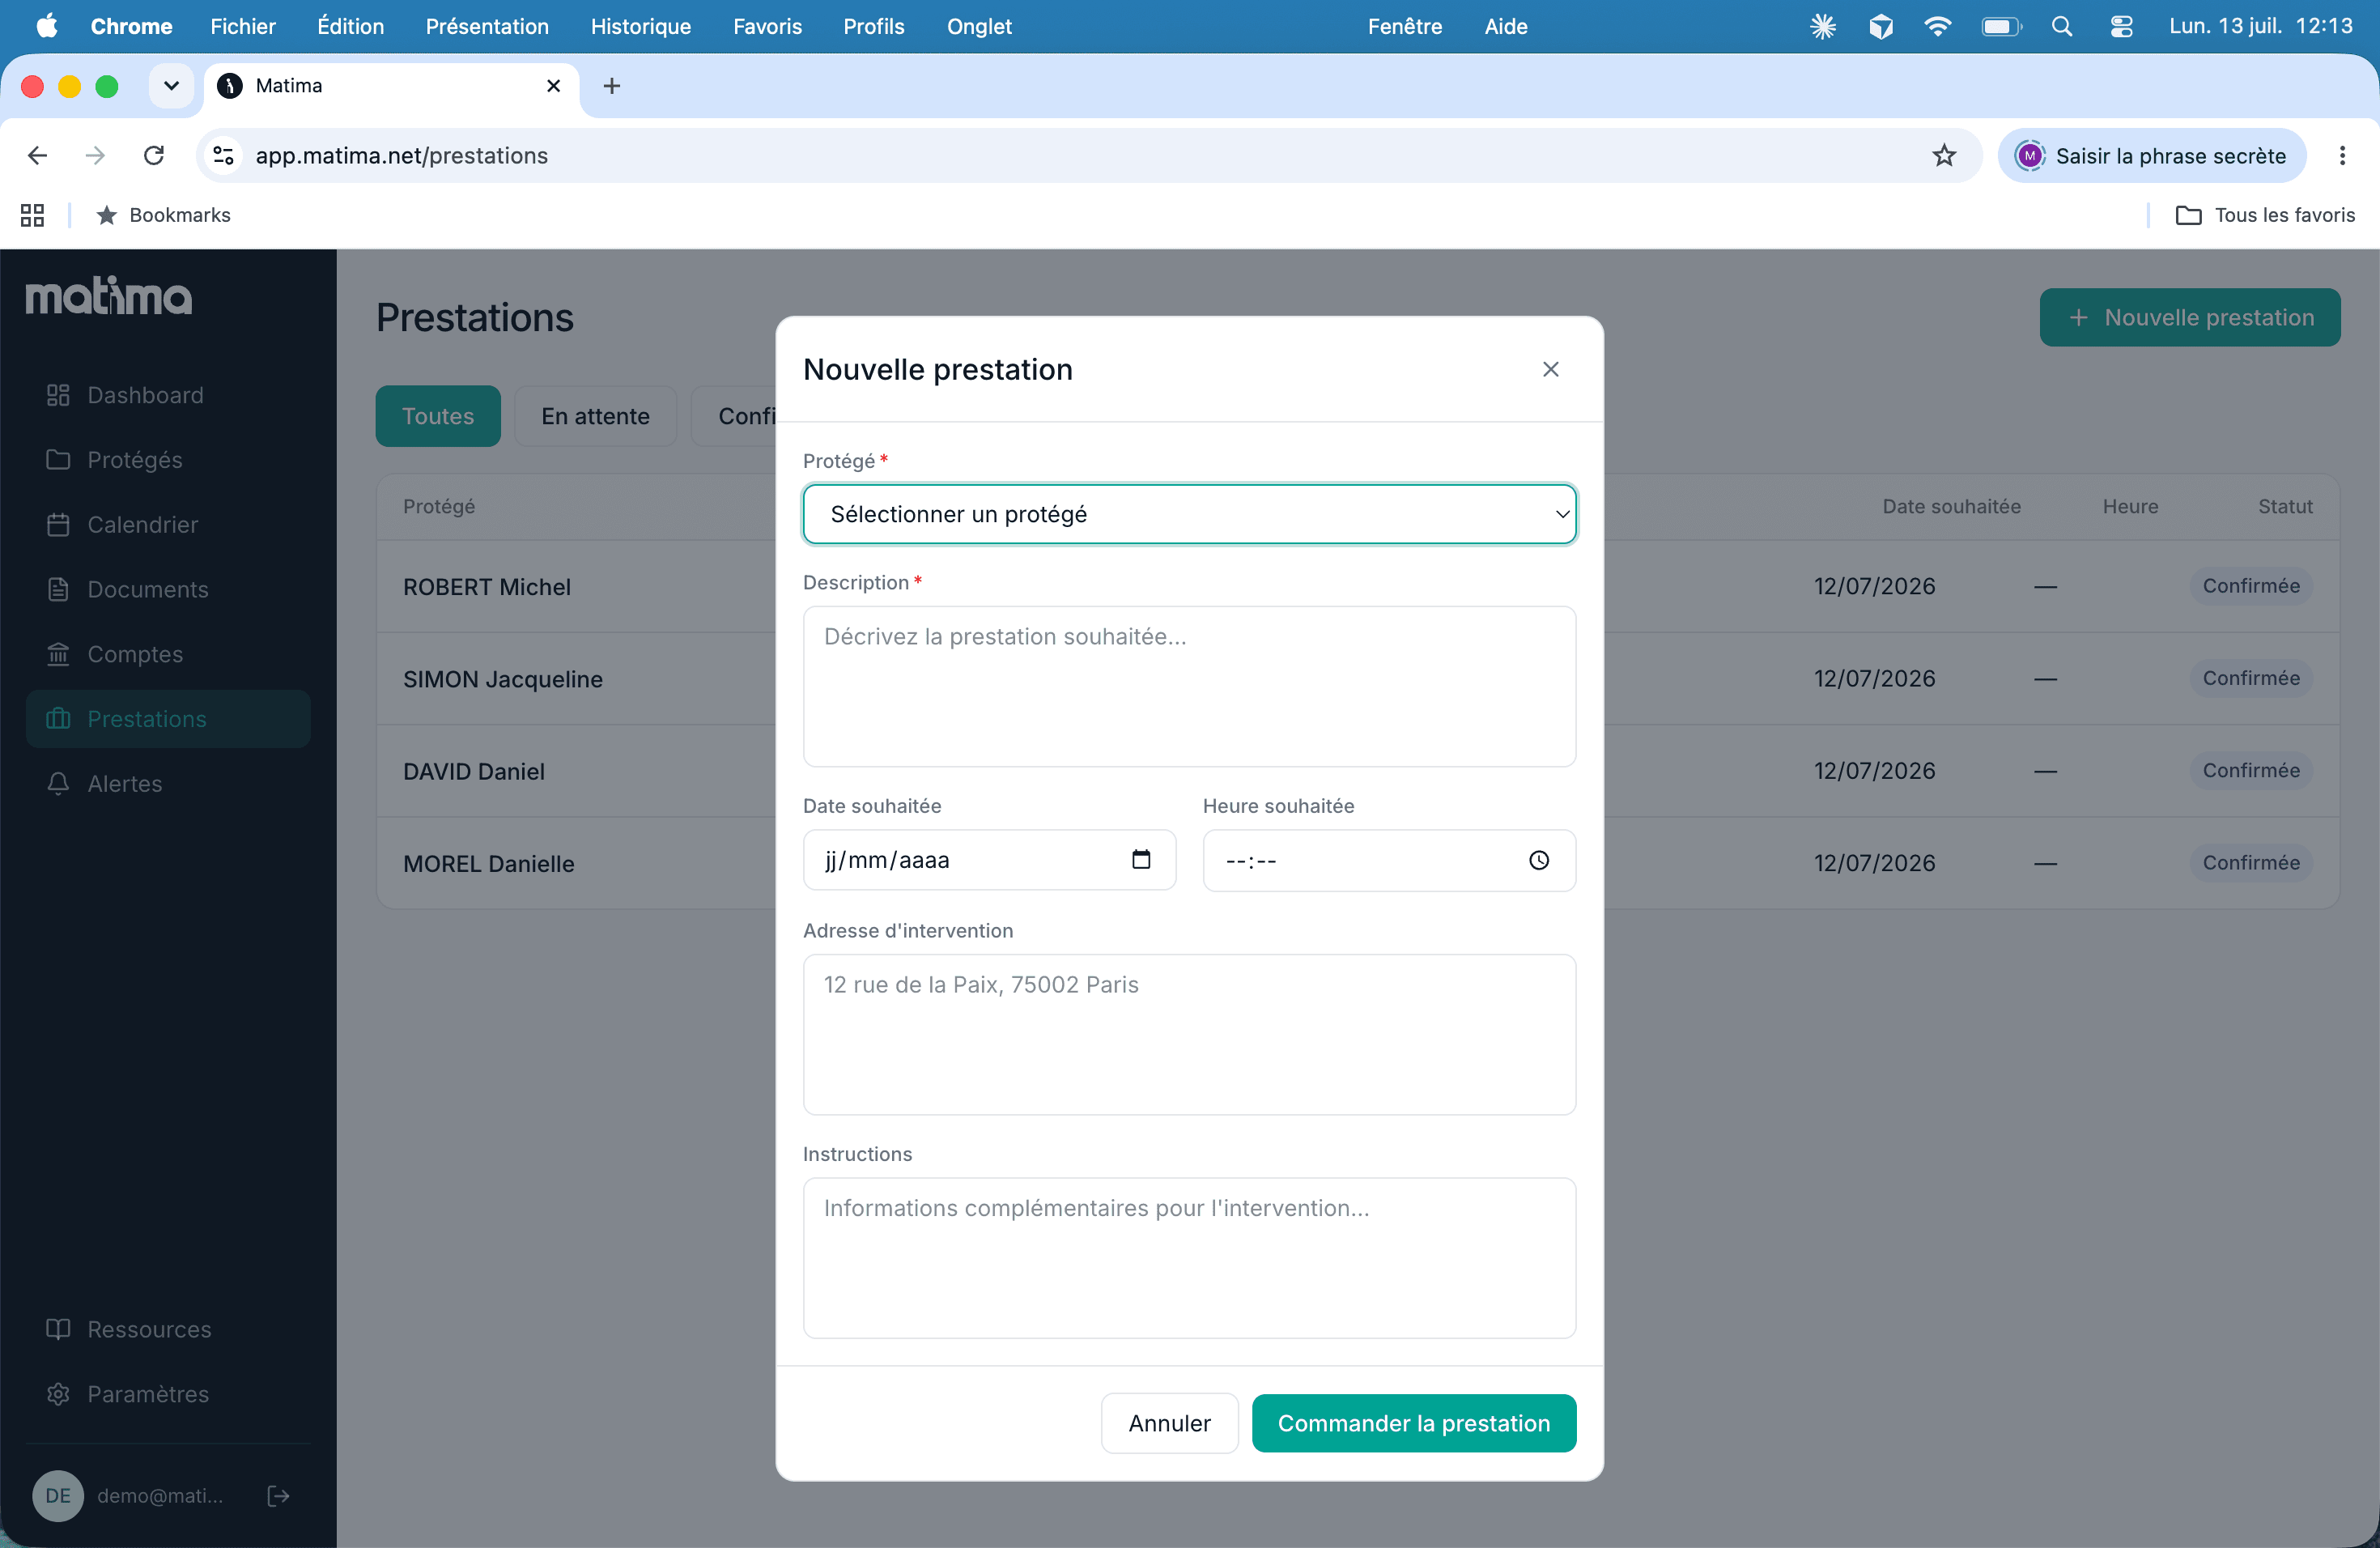The width and height of the screenshot is (2380, 1548).
Task: Open the apps grid in bookmarks bar
Action: 32,215
